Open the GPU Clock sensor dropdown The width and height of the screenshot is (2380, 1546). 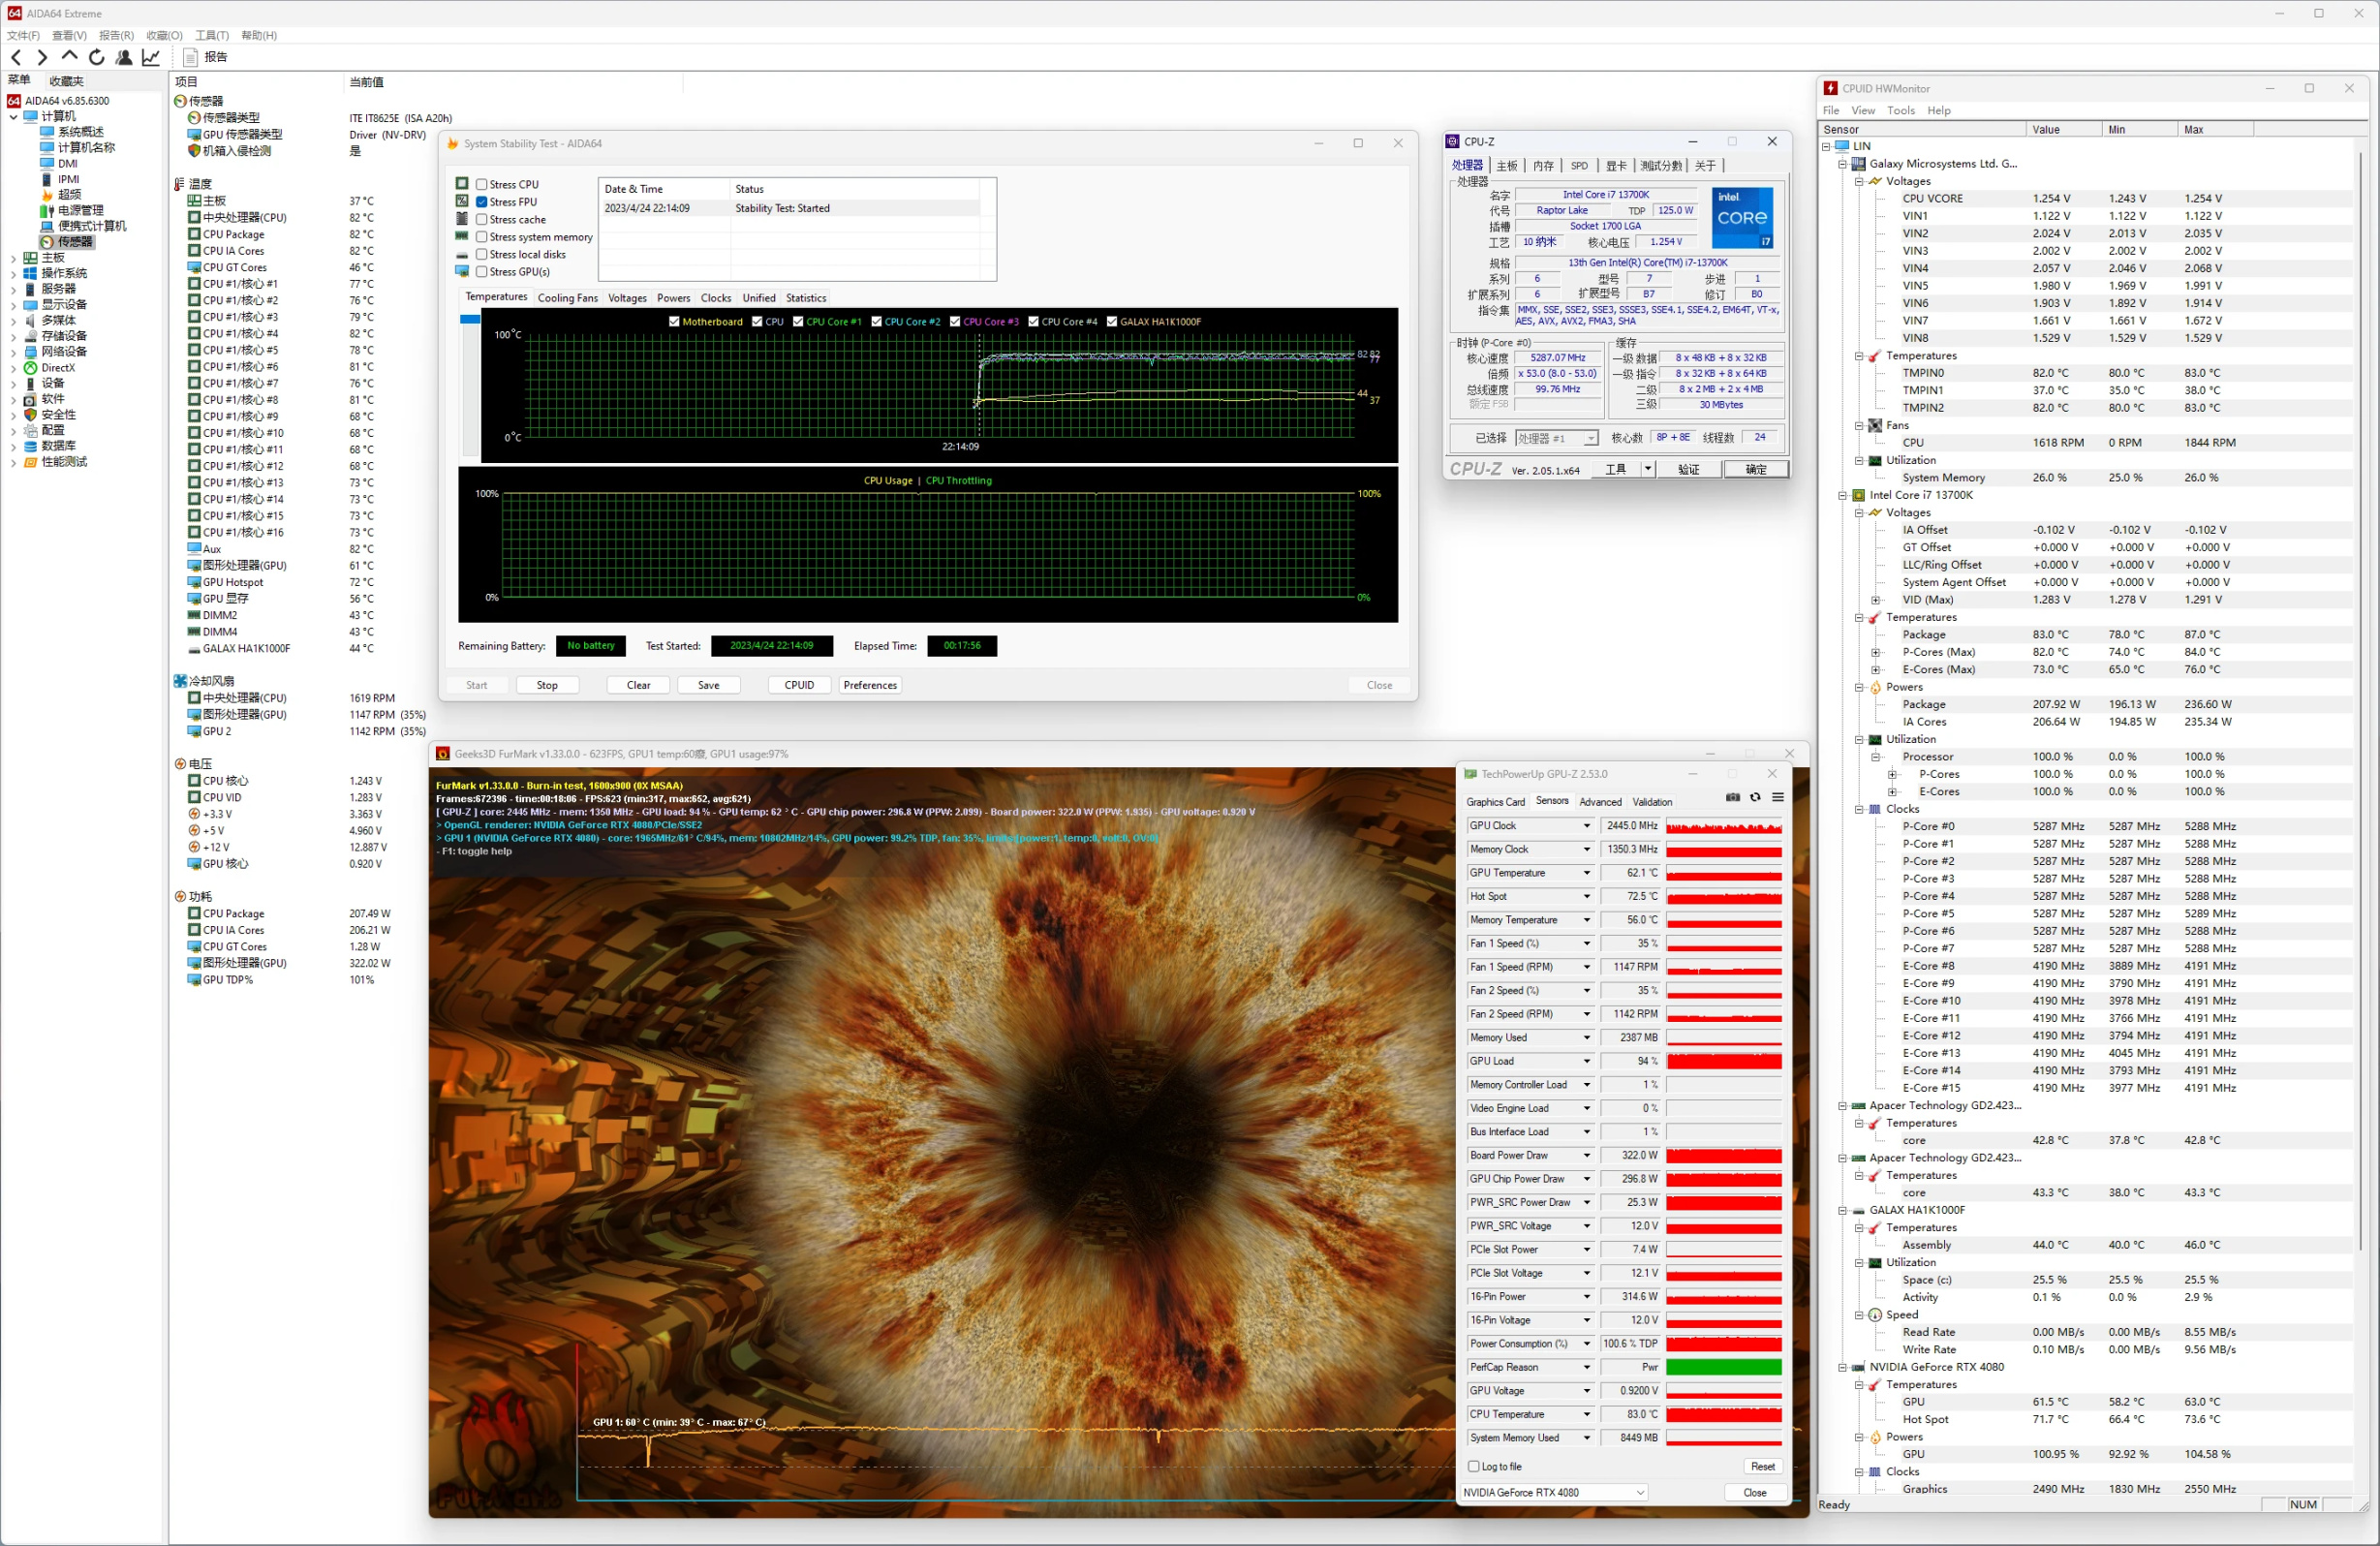1586,826
